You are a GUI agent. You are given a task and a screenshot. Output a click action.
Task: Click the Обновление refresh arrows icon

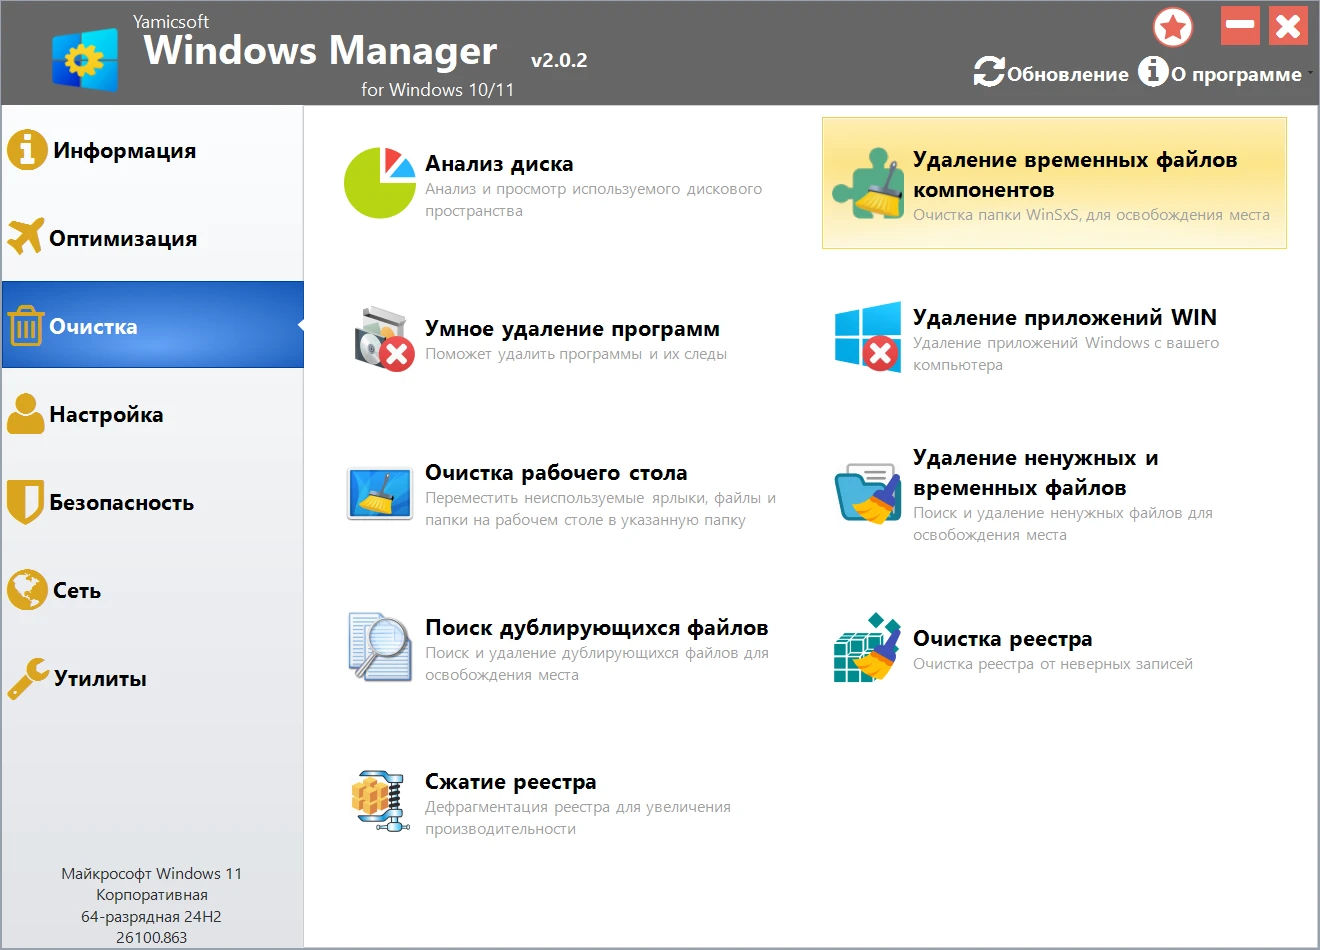point(989,71)
